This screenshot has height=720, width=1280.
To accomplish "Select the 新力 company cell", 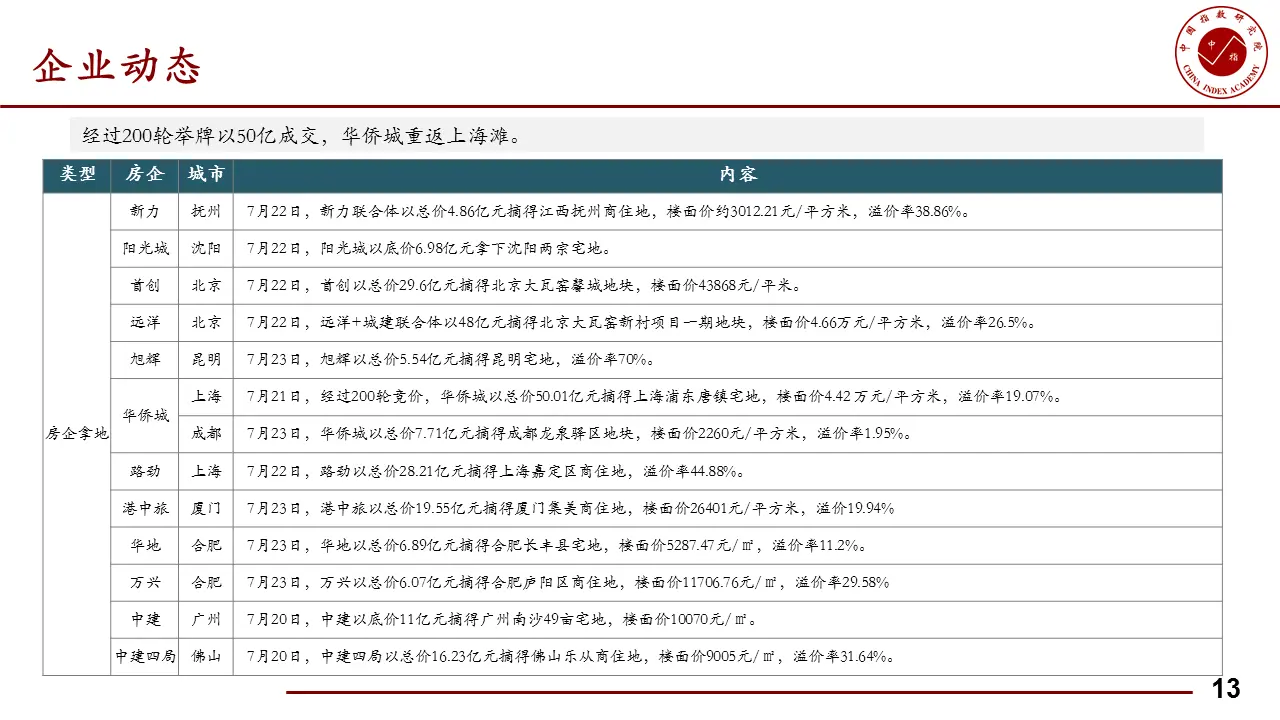I will point(145,212).
